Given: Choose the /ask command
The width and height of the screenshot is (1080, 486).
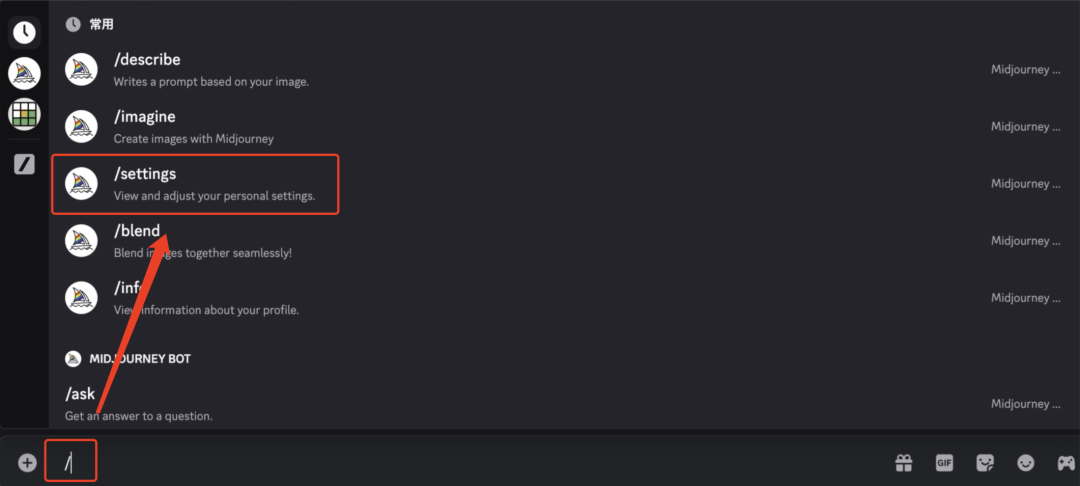Looking at the screenshot, I should (80, 394).
